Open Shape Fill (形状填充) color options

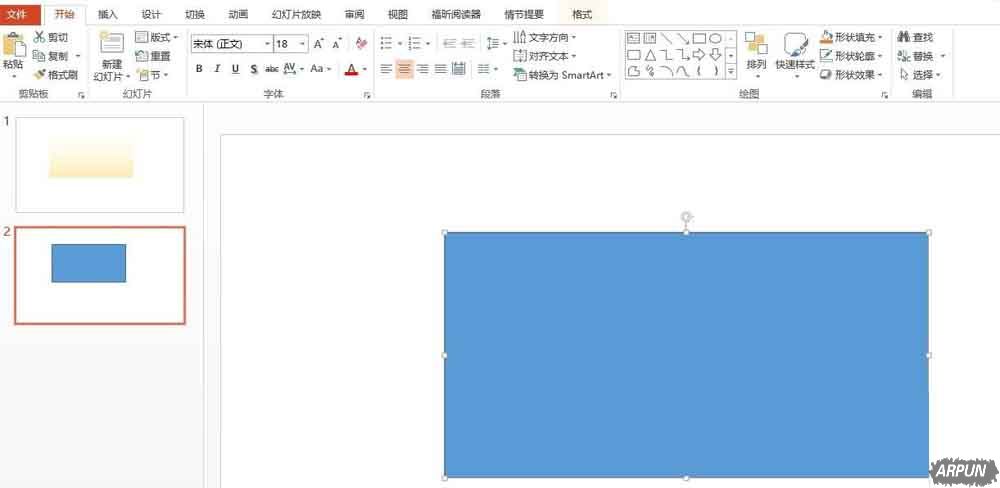point(852,38)
